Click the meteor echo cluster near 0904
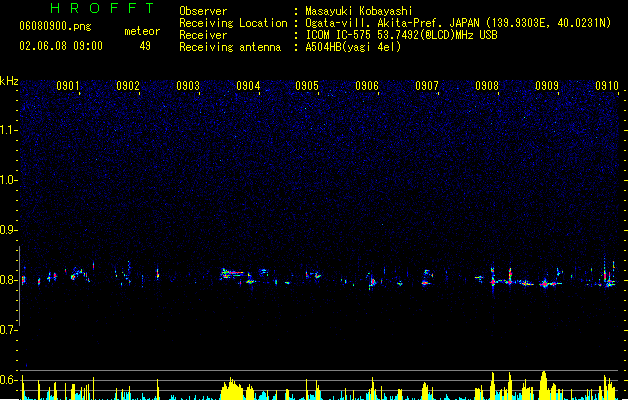629x400 pixels. (239, 276)
